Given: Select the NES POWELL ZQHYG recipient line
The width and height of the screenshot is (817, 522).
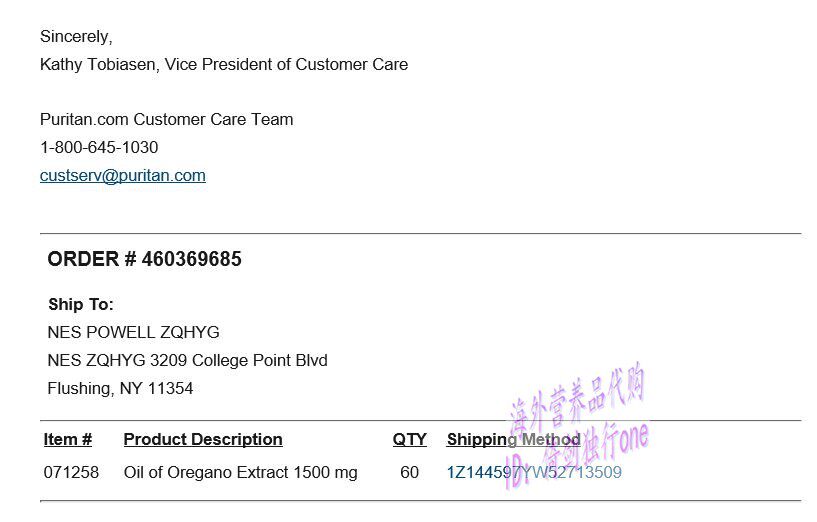Looking at the screenshot, I should [x=134, y=333].
